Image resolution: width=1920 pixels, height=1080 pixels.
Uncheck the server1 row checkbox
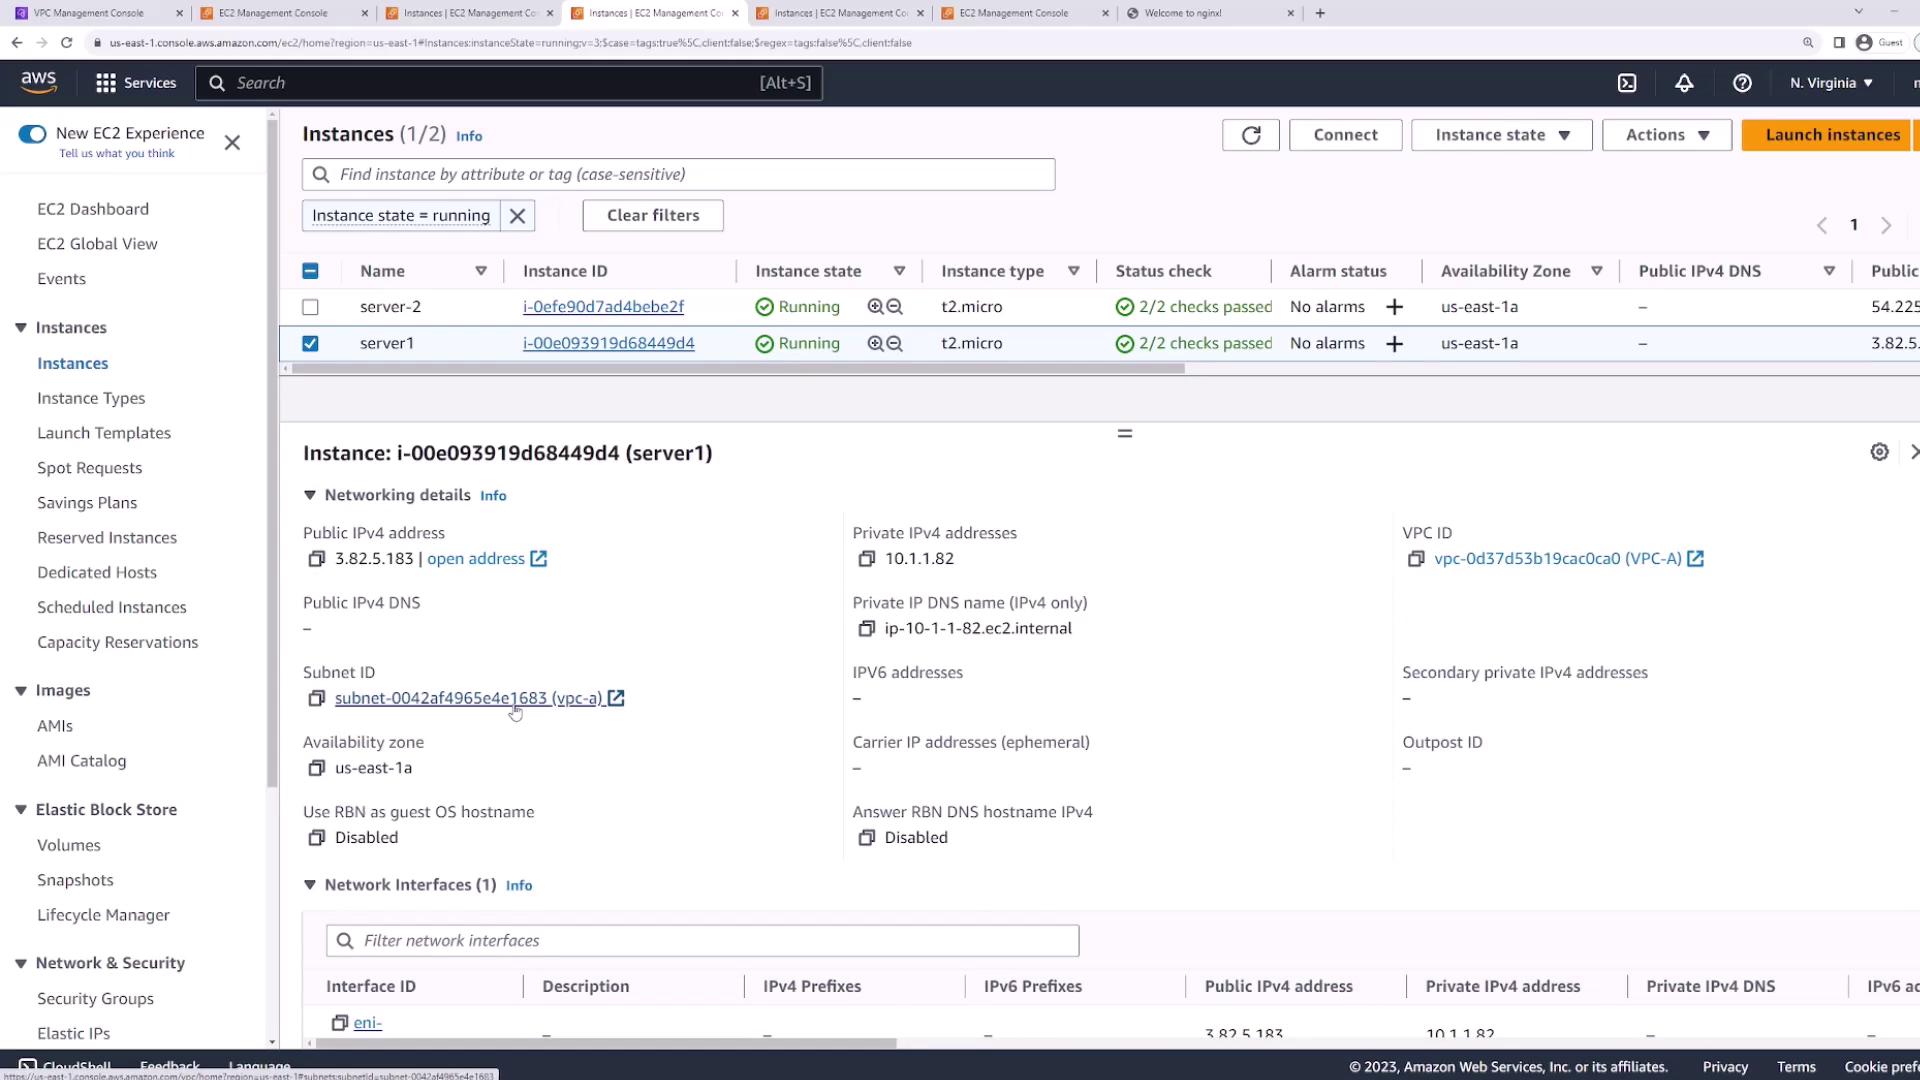[310, 343]
